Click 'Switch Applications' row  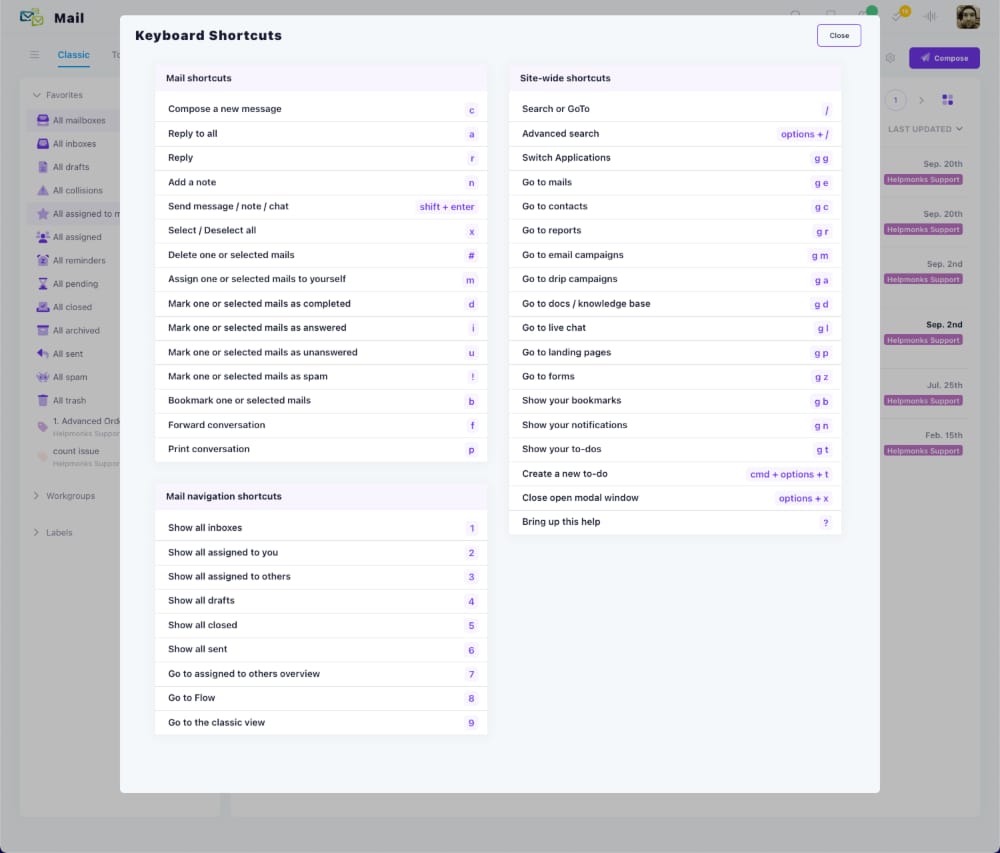coord(675,158)
